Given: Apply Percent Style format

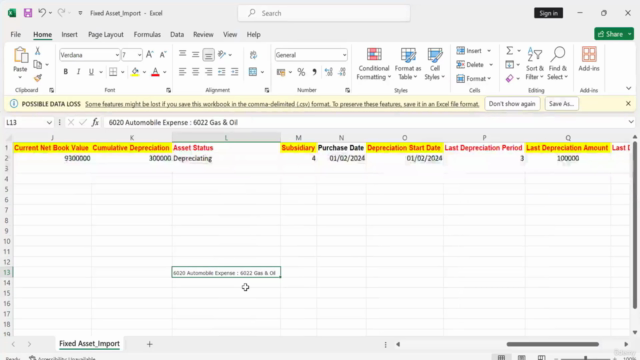Looking at the screenshot, I should point(301,72).
